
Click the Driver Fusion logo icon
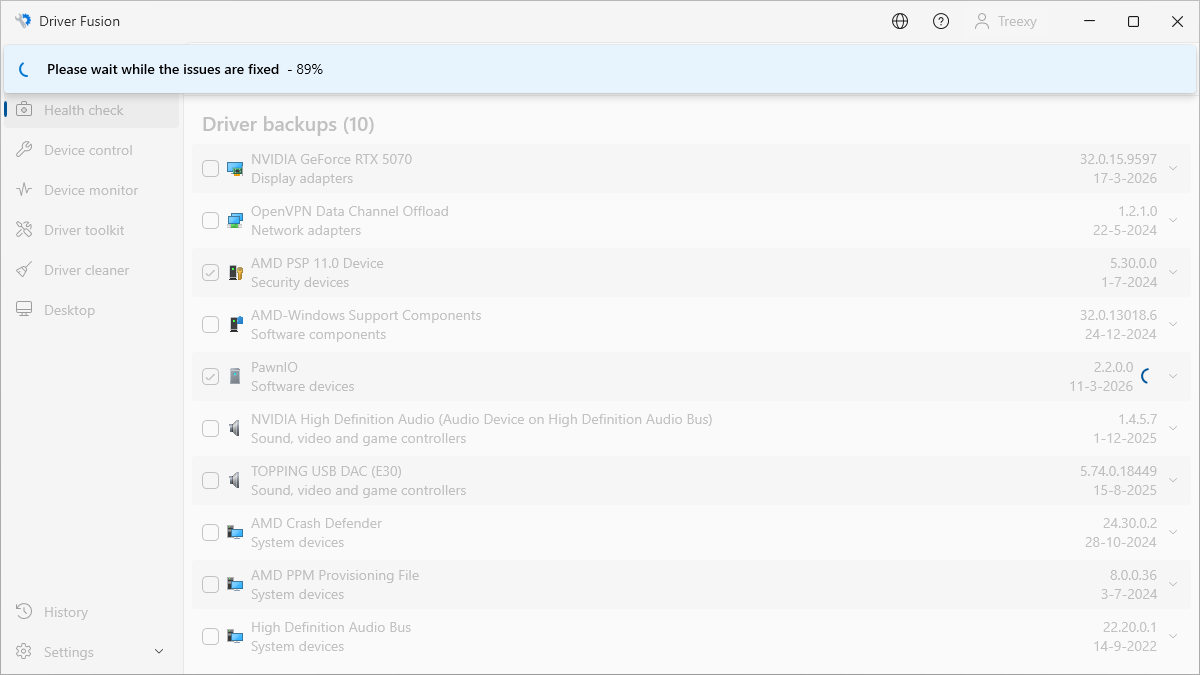point(23,21)
